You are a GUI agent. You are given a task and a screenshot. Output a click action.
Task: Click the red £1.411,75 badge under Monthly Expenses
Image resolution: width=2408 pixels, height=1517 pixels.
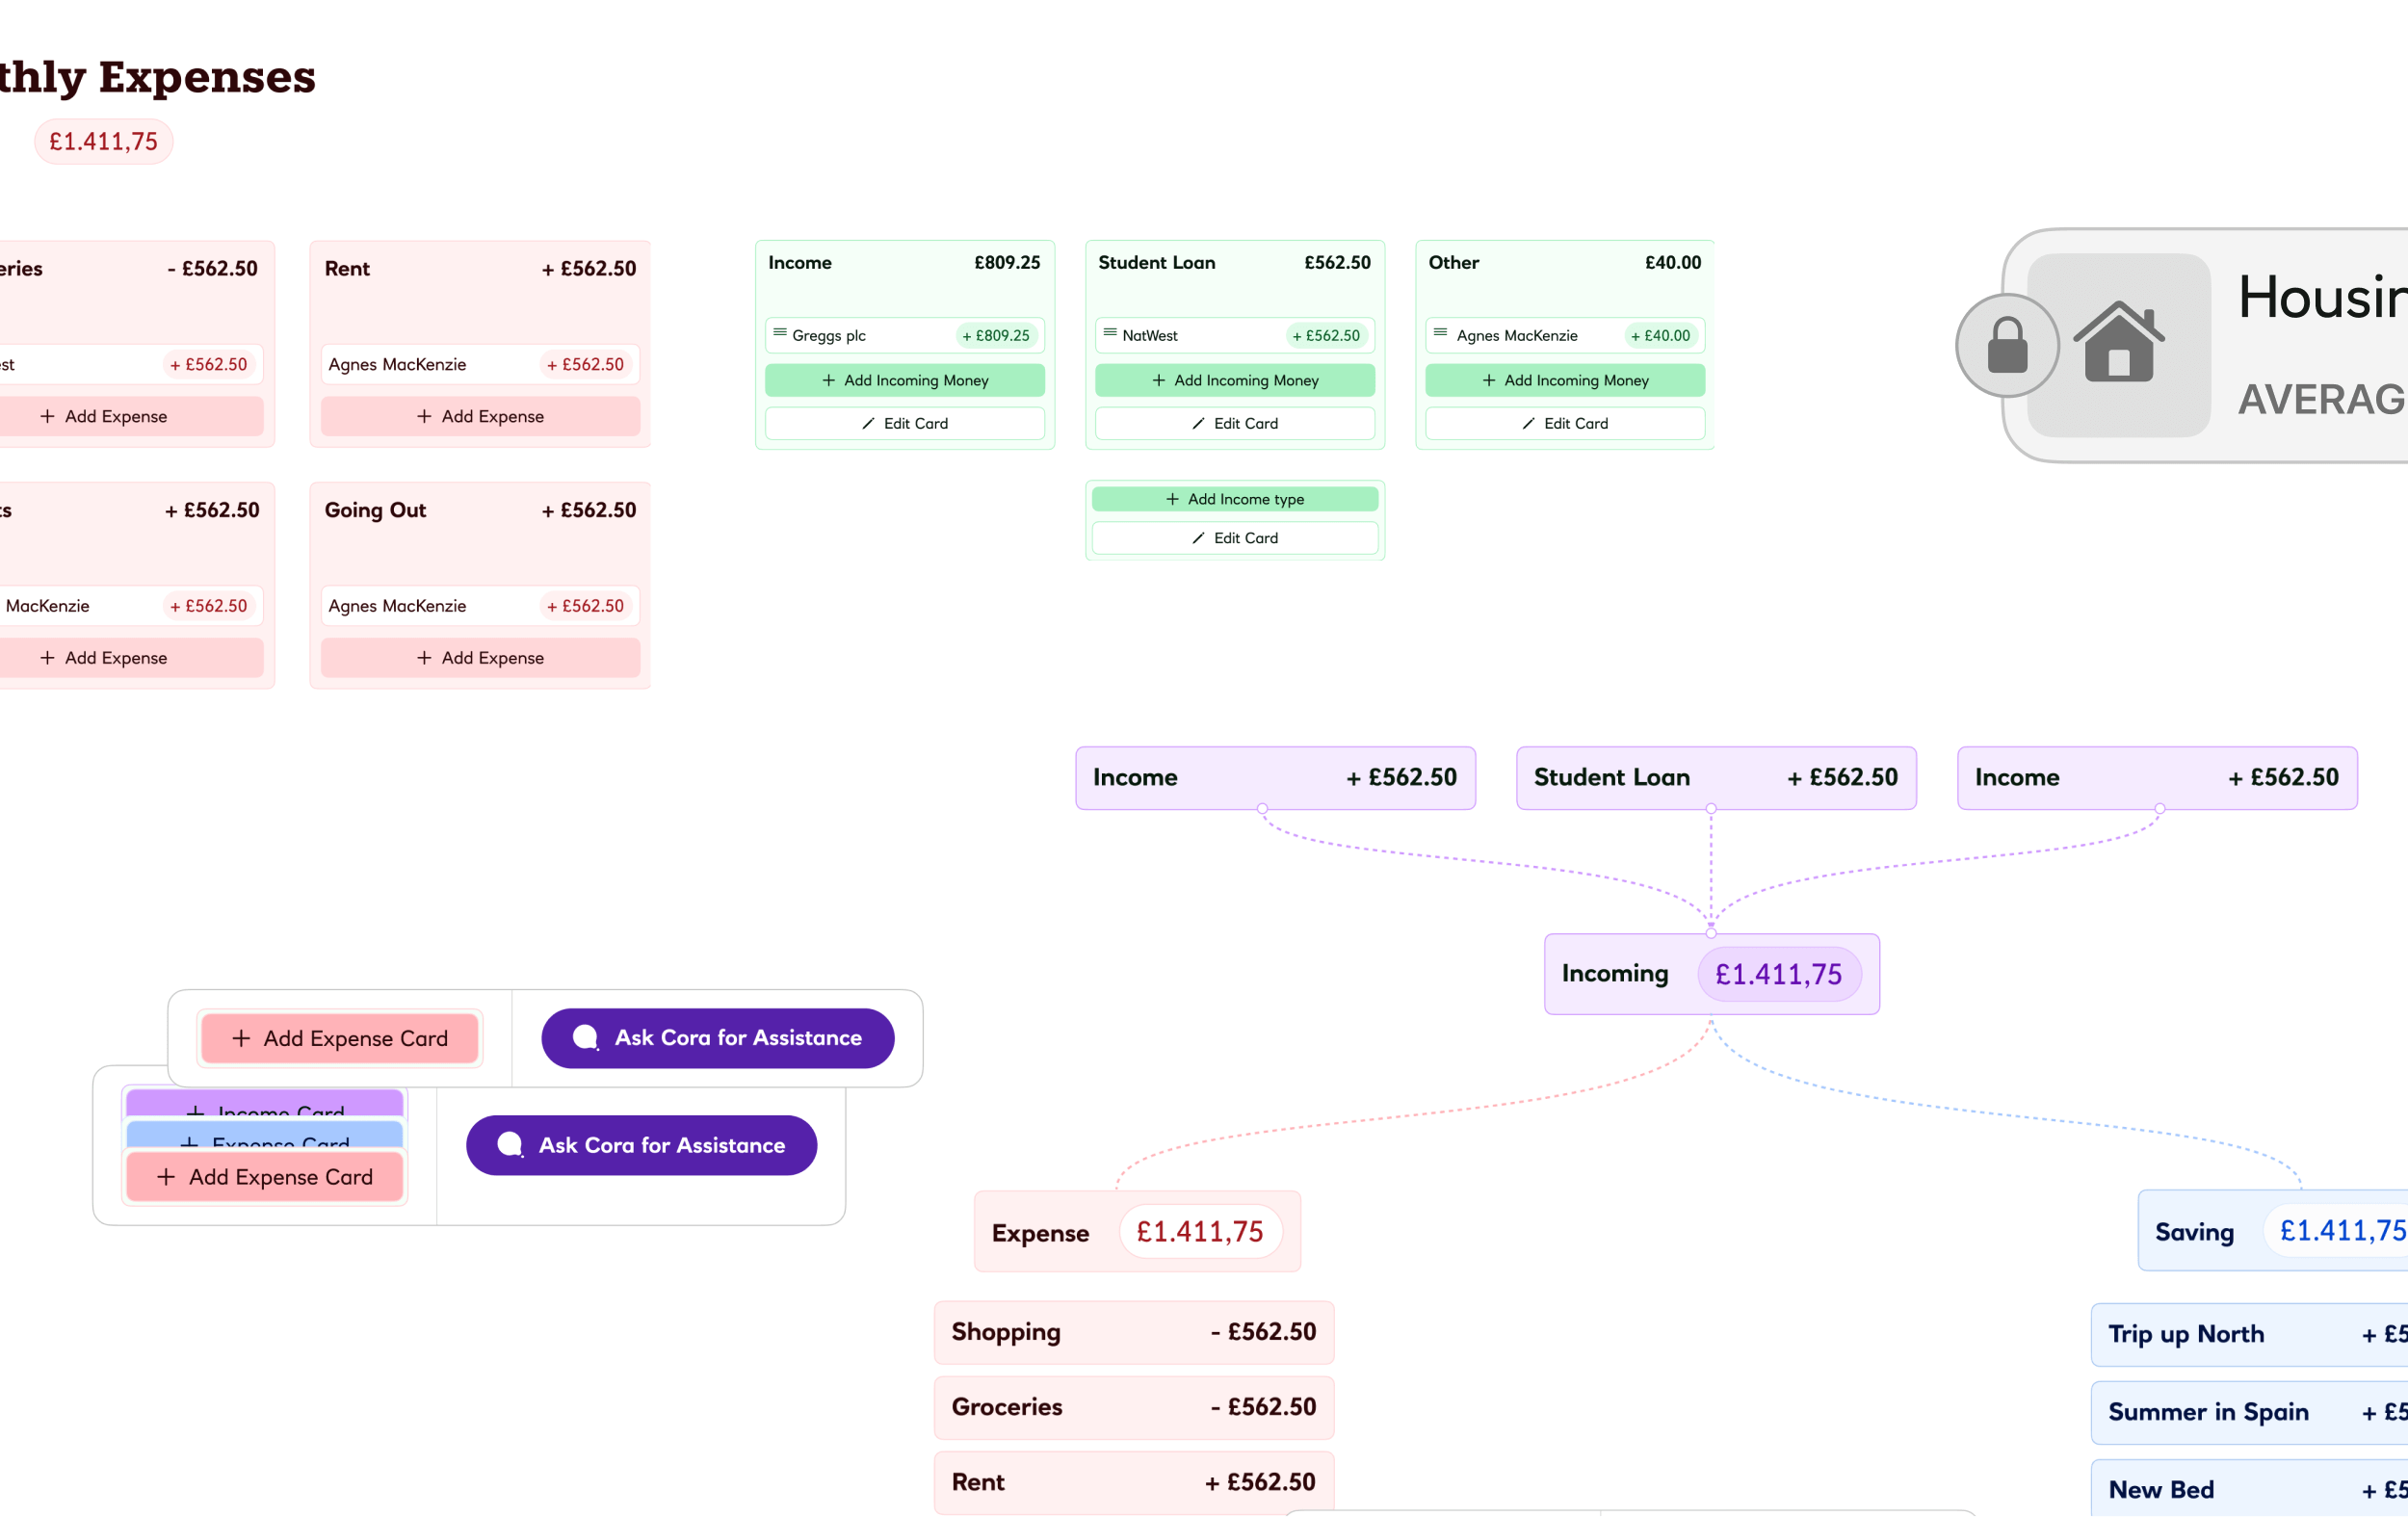[104, 141]
